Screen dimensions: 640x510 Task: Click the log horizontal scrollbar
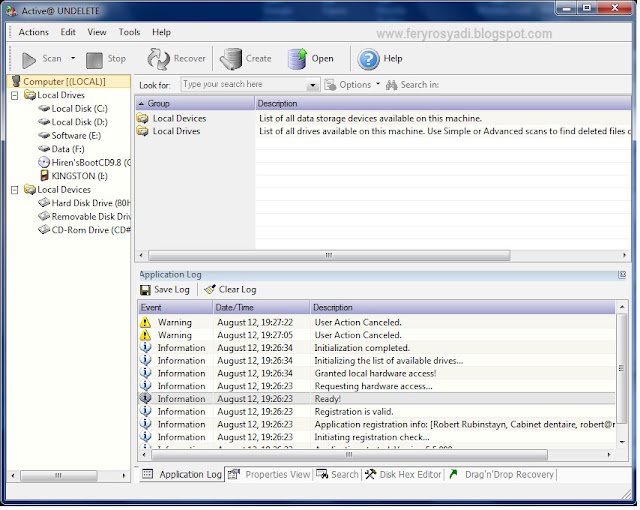click(x=349, y=455)
